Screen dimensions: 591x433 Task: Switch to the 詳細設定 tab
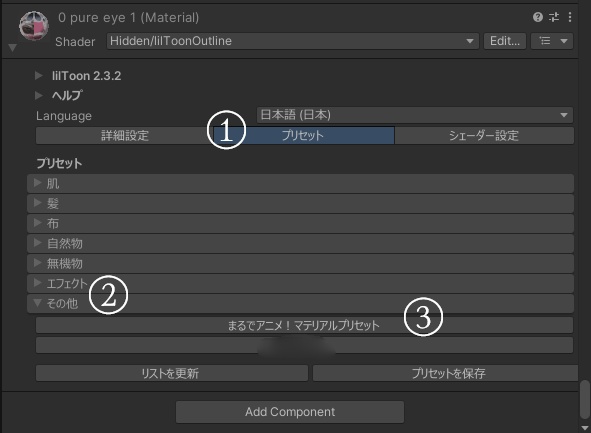pos(125,136)
